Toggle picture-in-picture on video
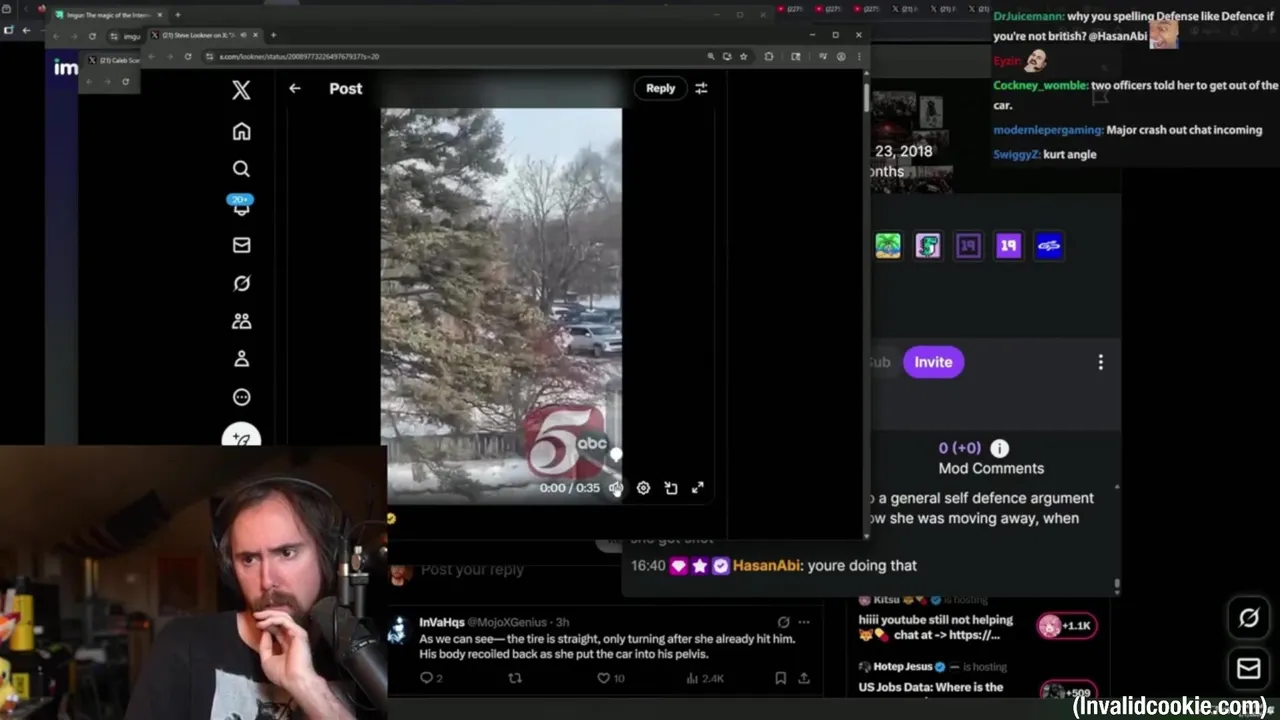The height and width of the screenshot is (720, 1280). click(671, 488)
